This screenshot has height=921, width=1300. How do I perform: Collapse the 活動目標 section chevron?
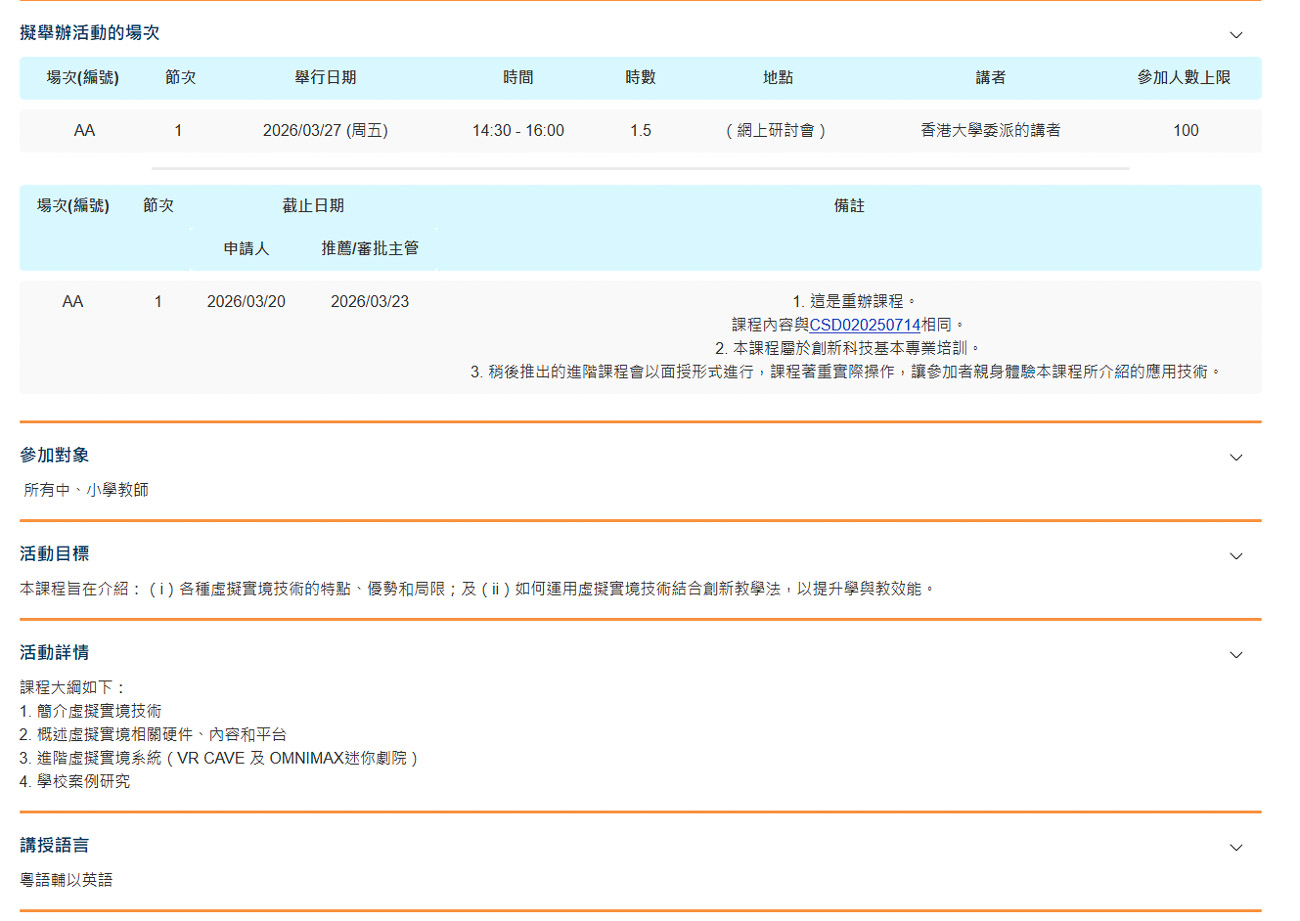pos(1236,555)
